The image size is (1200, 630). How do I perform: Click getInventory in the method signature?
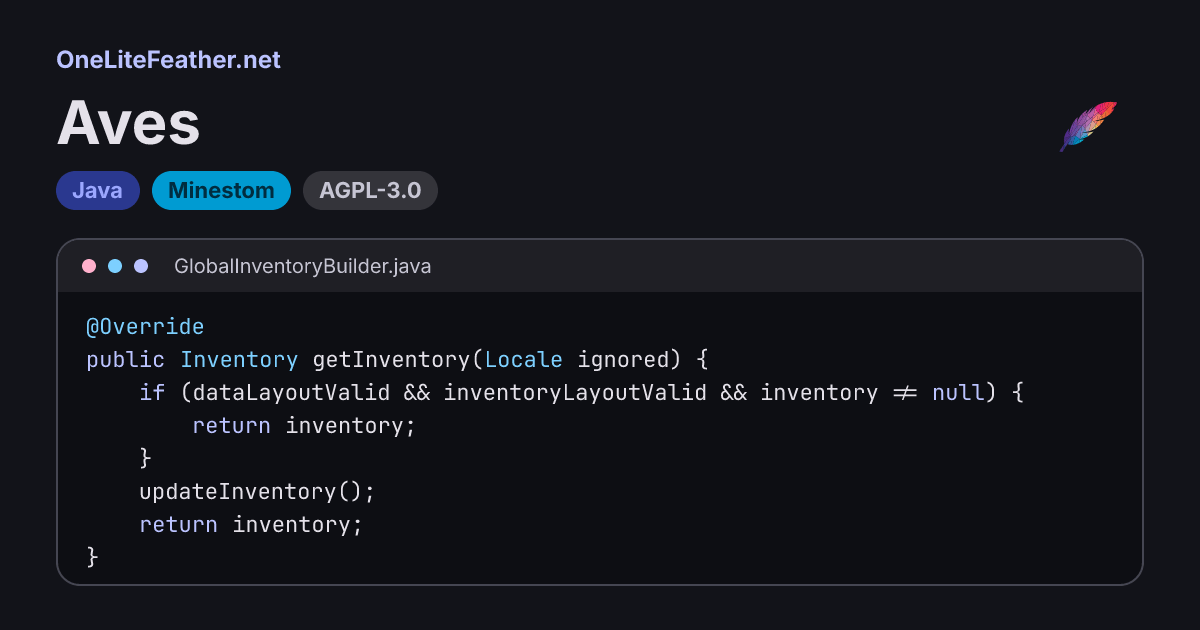click(392, 360)
